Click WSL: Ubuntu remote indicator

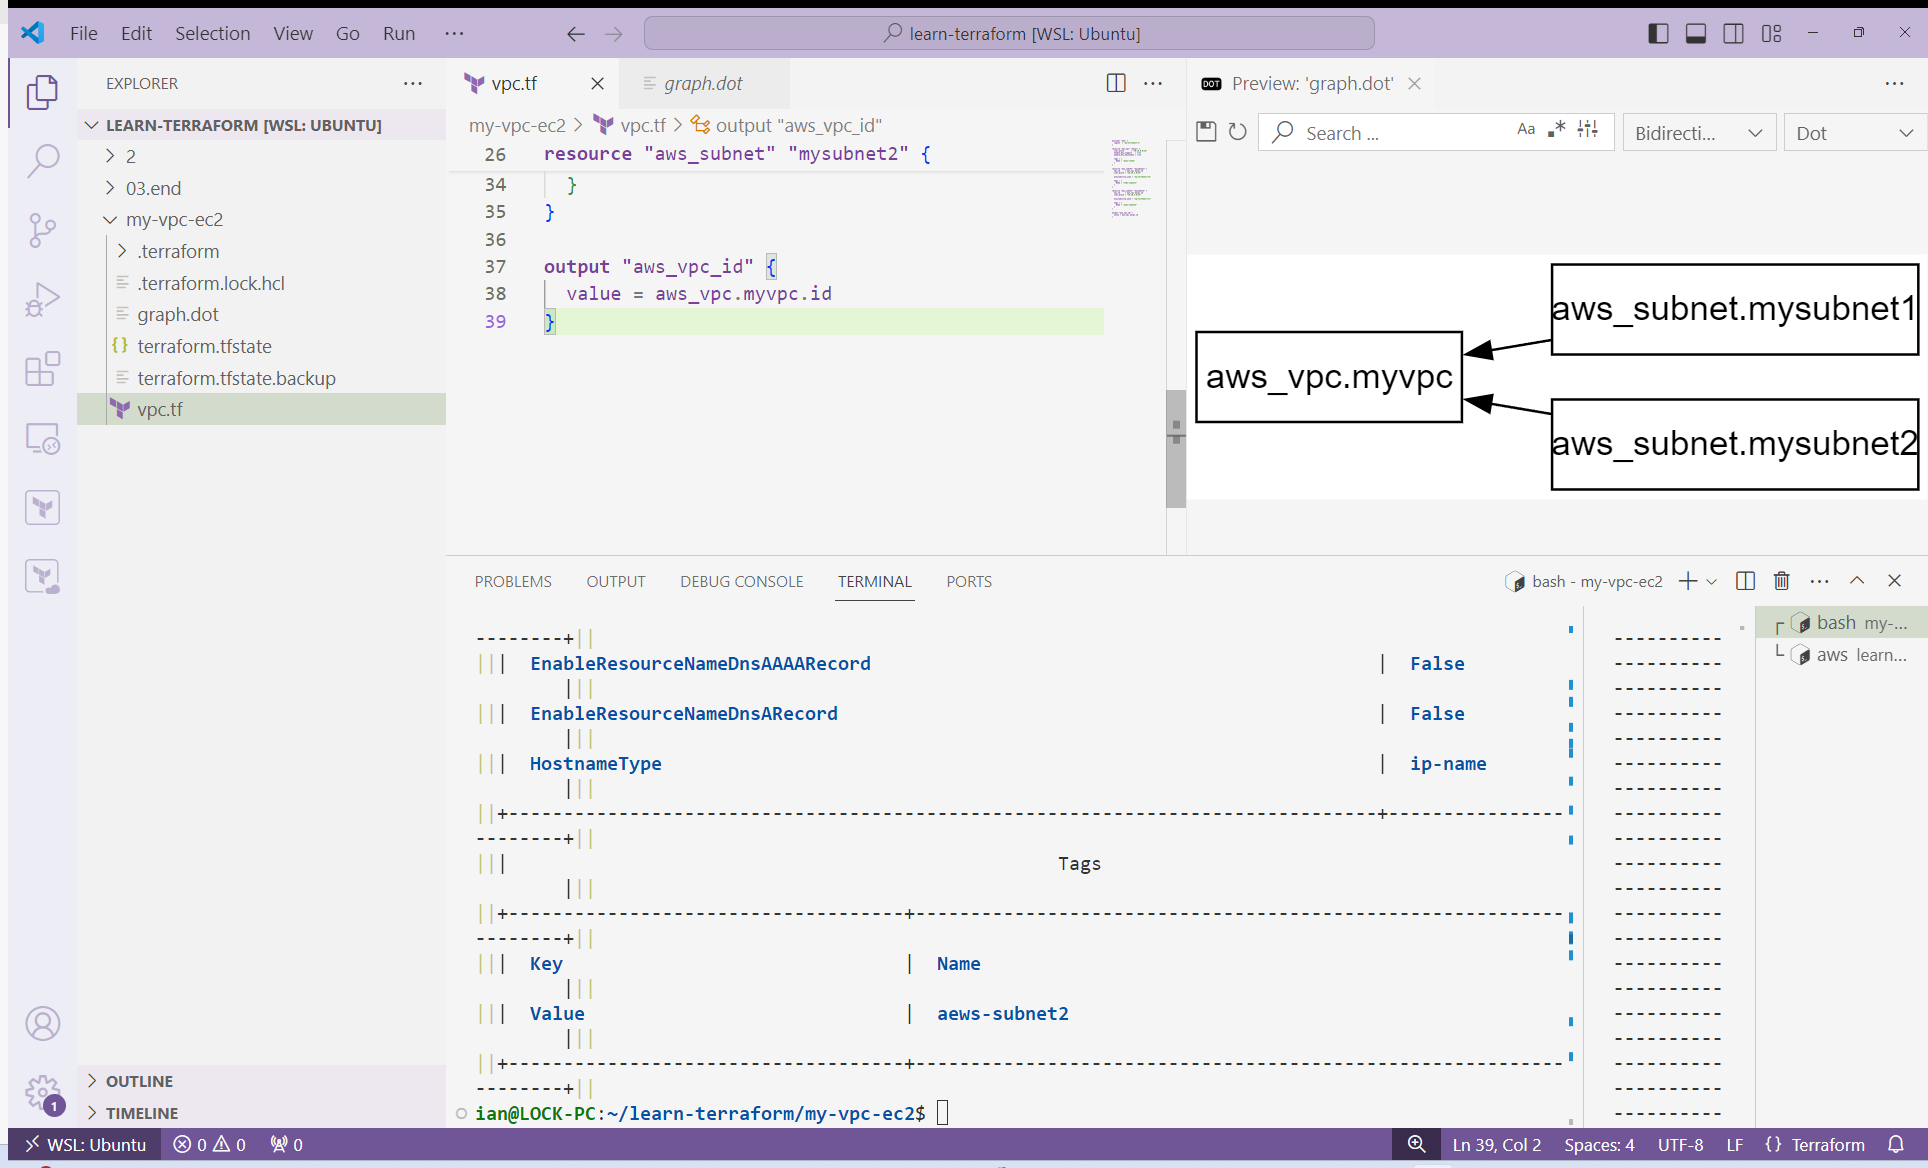click(x=86, y=1144)
